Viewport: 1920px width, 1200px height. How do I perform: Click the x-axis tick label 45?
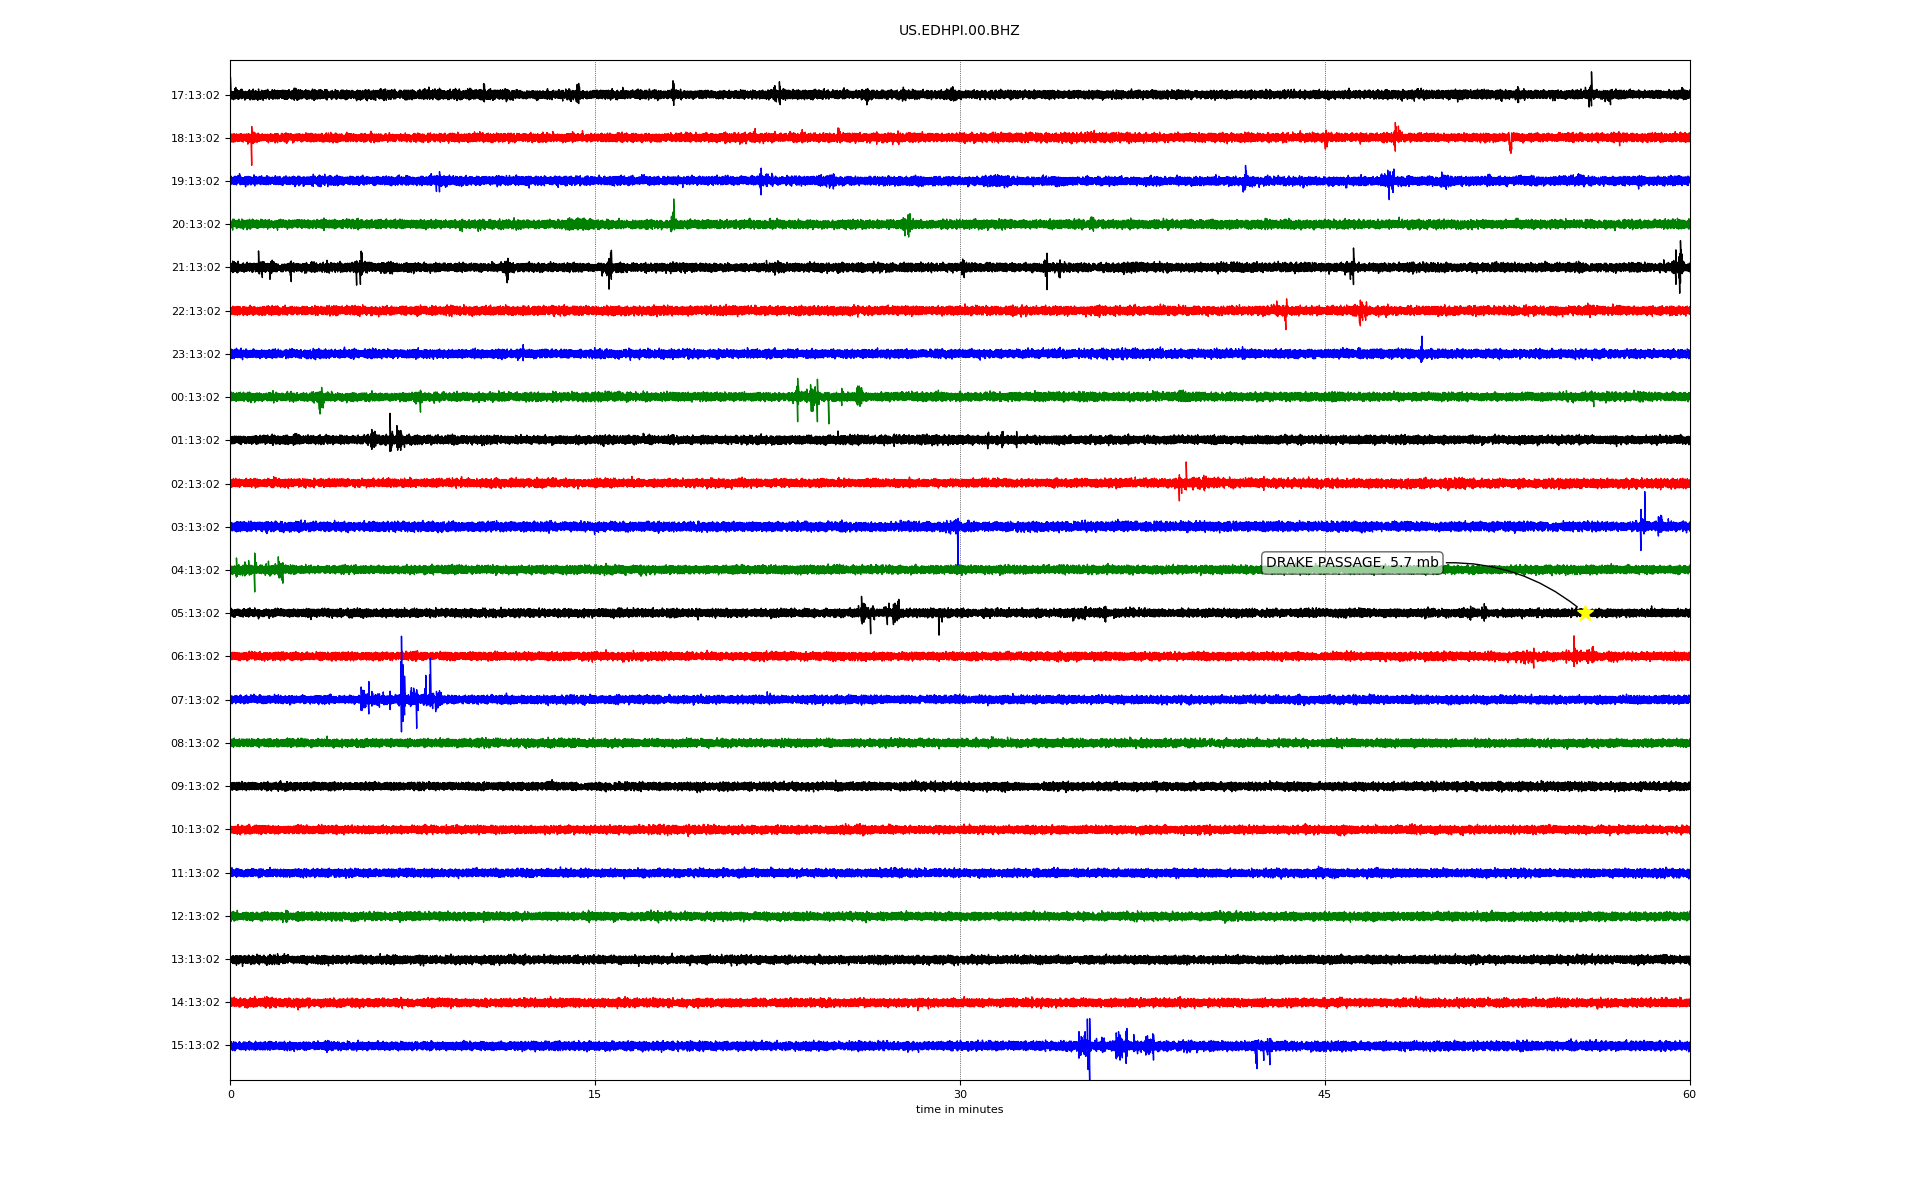pos(1325,1095)
